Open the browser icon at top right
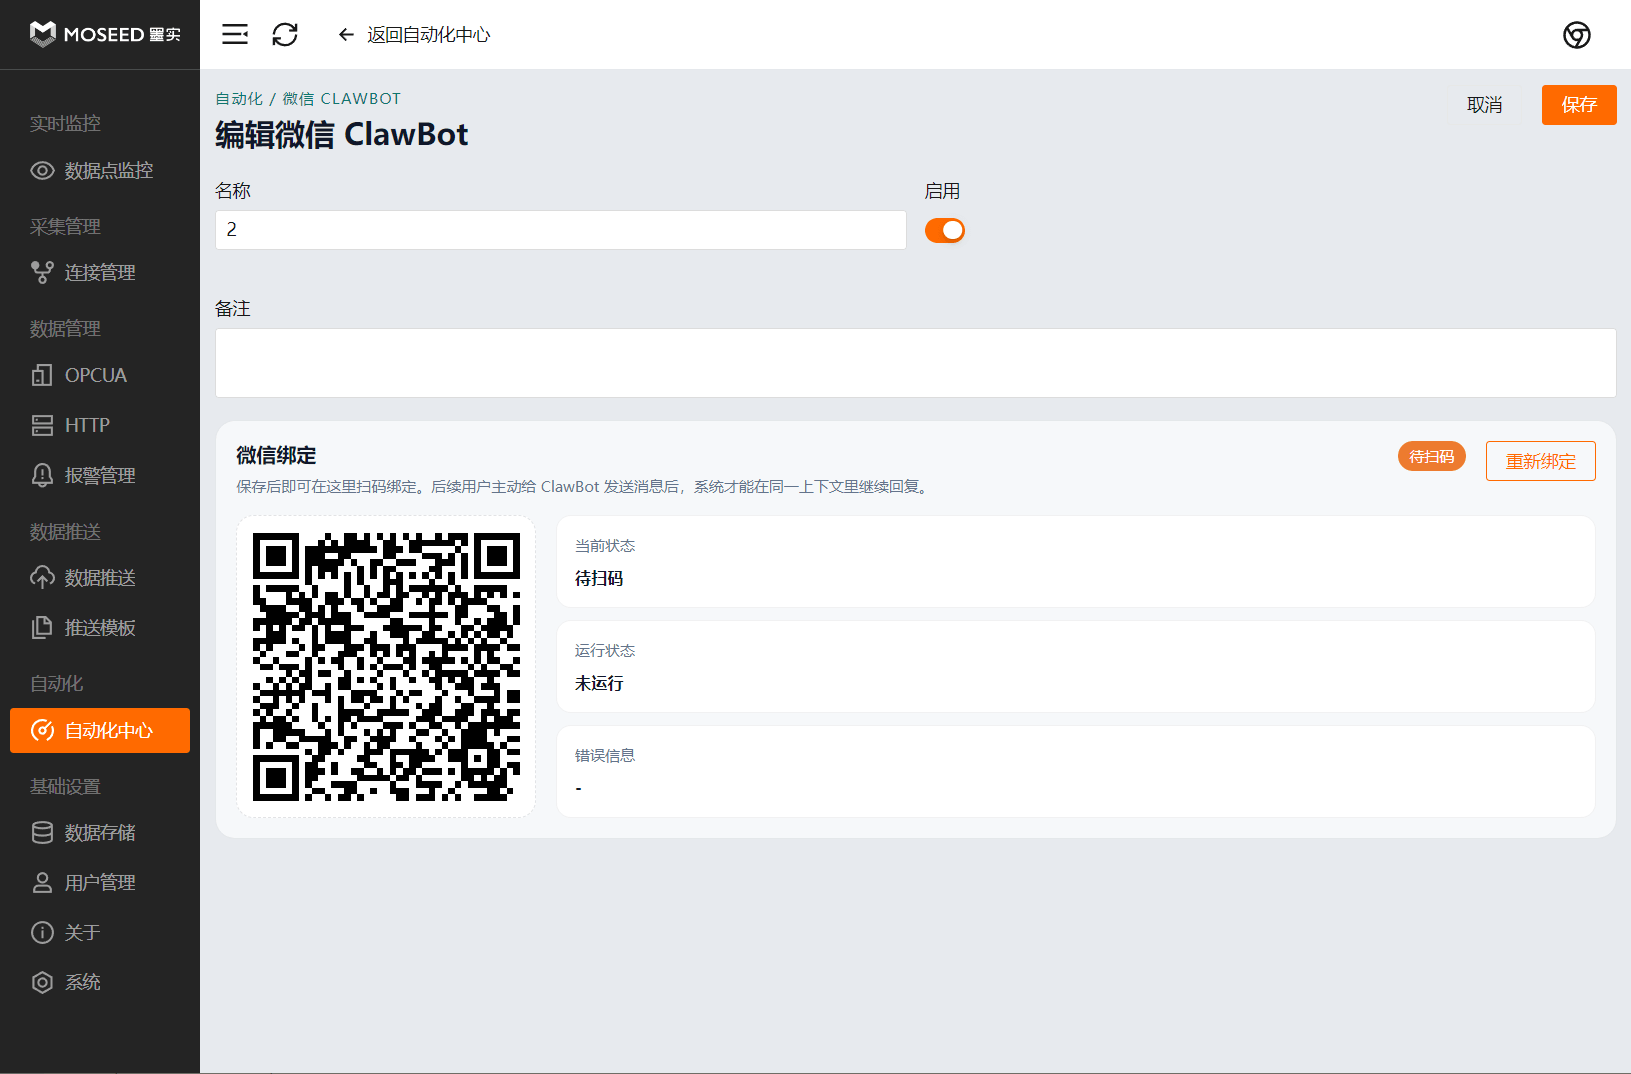 pyautogui.click(x=1577, y=35)
